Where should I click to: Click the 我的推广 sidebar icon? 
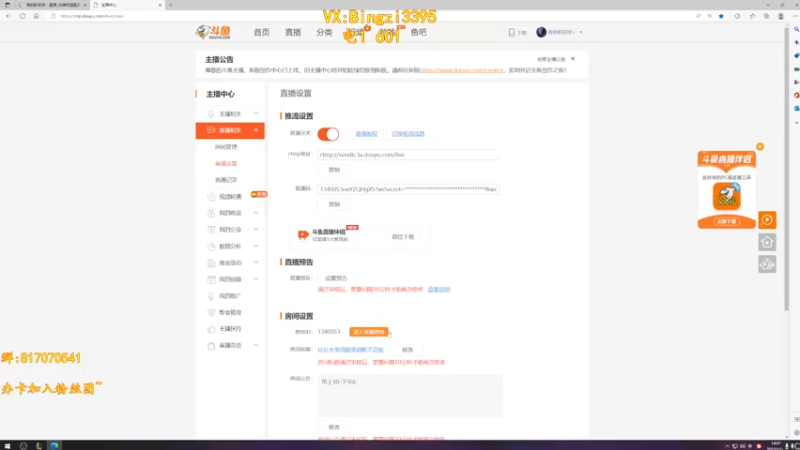point(211,296)
